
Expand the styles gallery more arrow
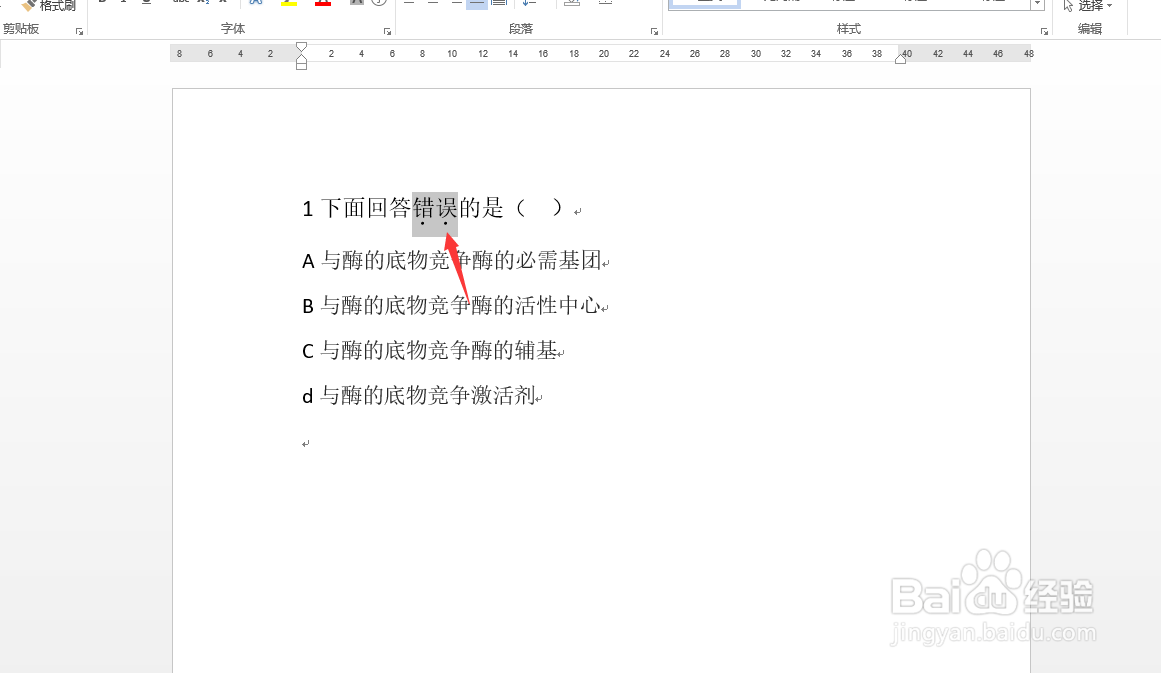click(1037, 4)
